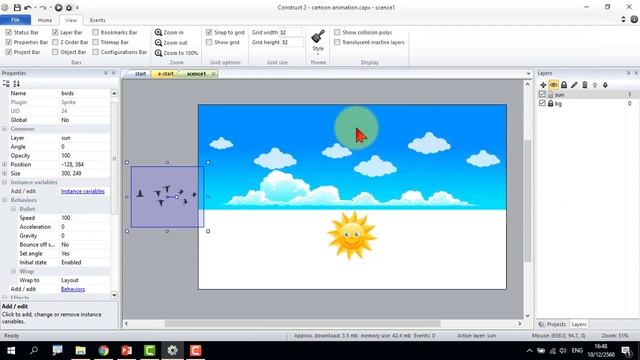Viewport: 640px width, 360px height.
Task: Toggle layer visibility eye icon in Layers toolbar
Action: (553, 85)
